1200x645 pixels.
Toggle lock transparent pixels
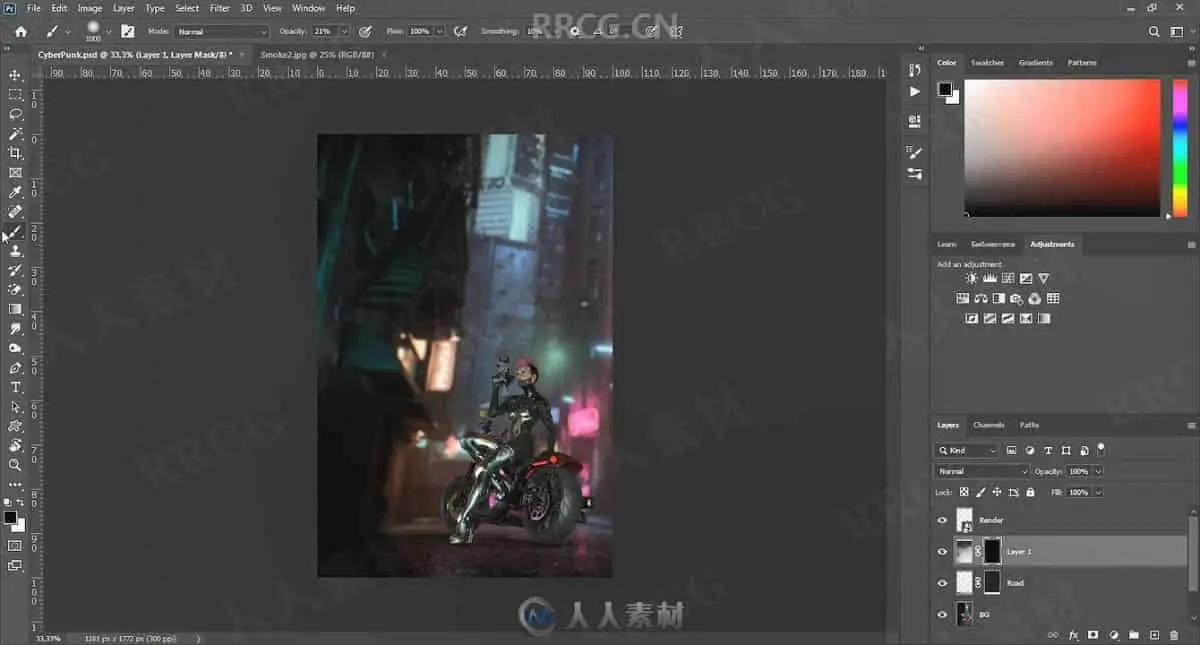964,492
